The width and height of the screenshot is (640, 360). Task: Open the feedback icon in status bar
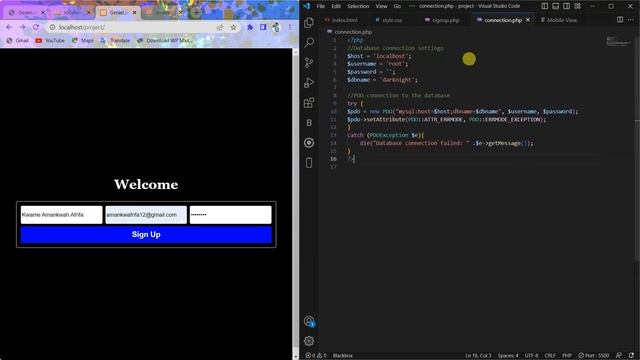click(x=619, y=356)
